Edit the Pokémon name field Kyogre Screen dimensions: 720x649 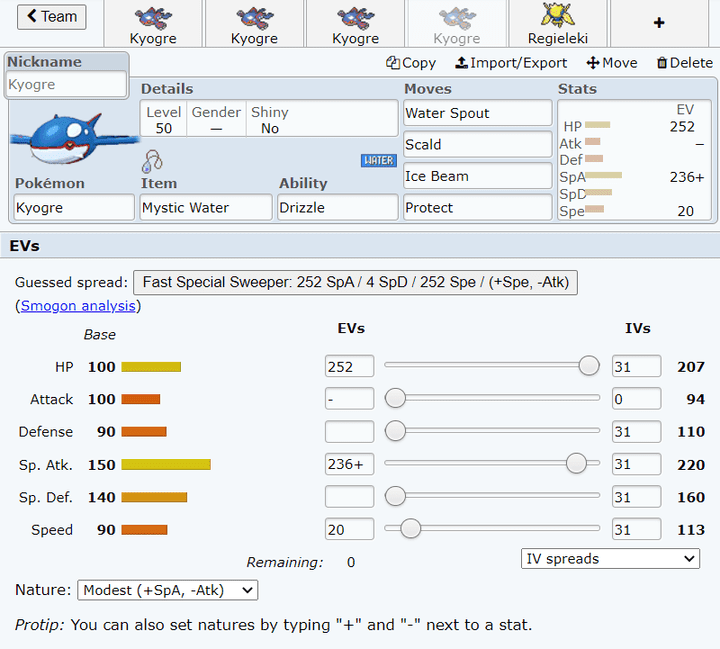click(74, 208)
